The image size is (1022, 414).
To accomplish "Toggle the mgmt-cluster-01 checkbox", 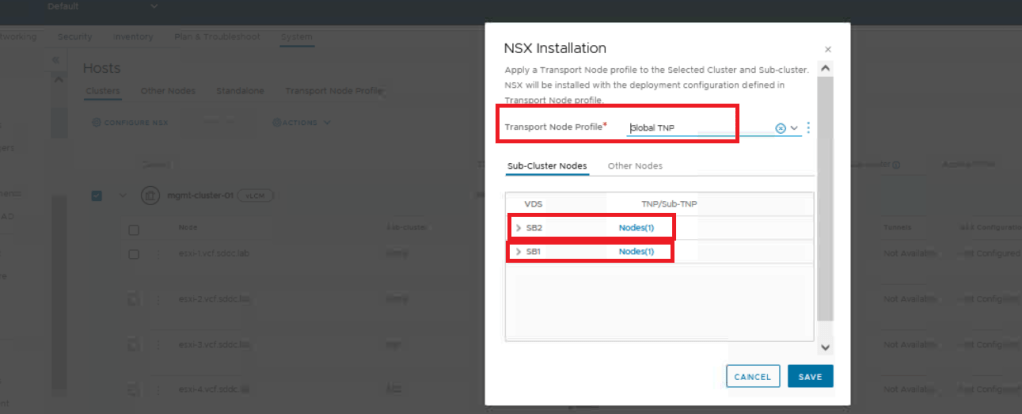I will [x=97, y=195].
